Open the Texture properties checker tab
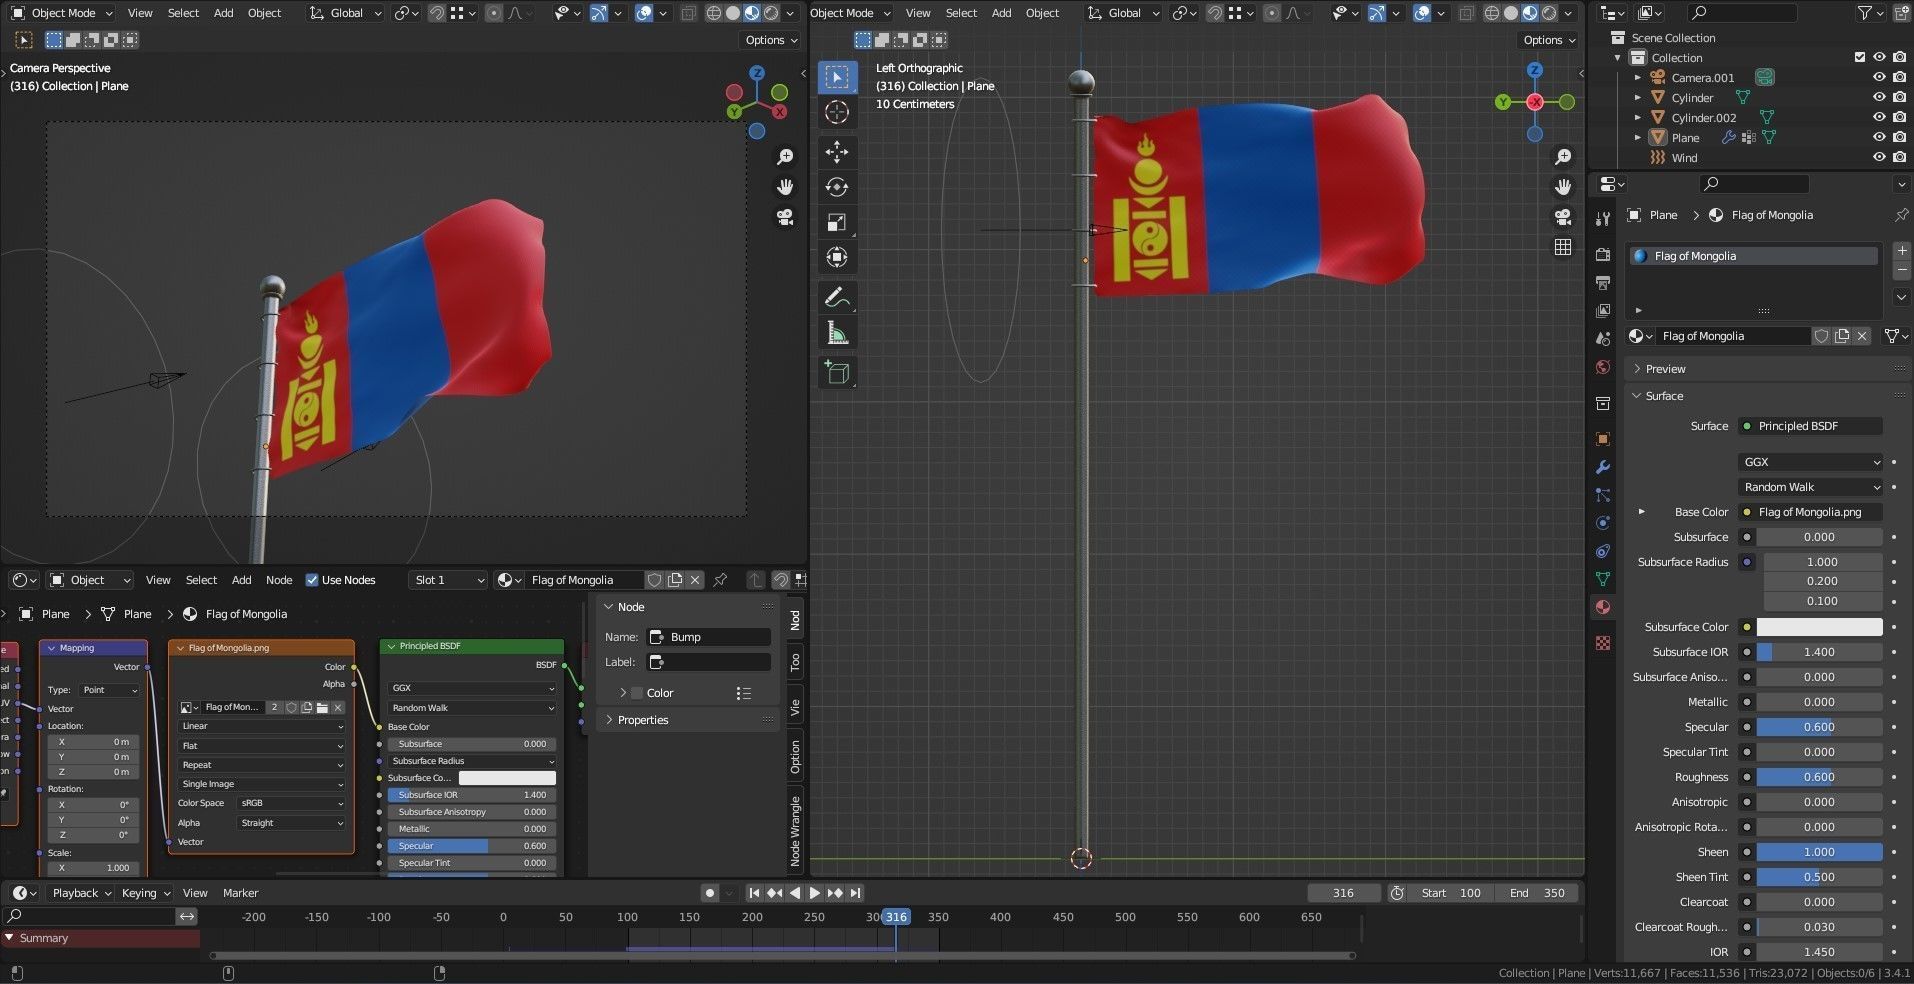The height and width of the screenshot is (984, 1914). (x=1603, y=643)
